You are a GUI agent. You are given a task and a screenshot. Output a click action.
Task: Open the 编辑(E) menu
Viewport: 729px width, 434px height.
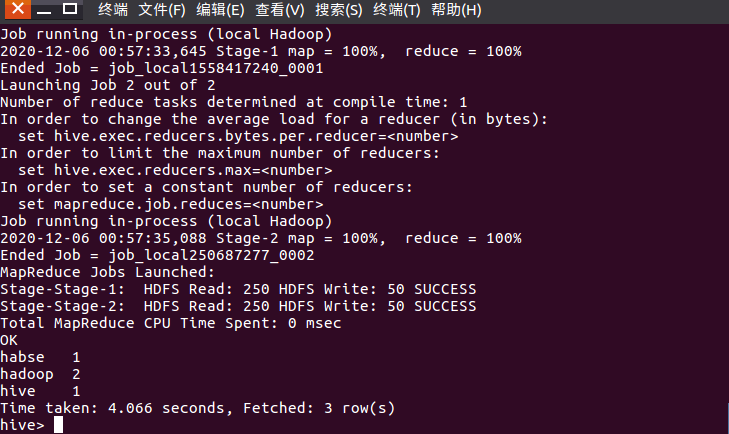(x=220, y=10)
